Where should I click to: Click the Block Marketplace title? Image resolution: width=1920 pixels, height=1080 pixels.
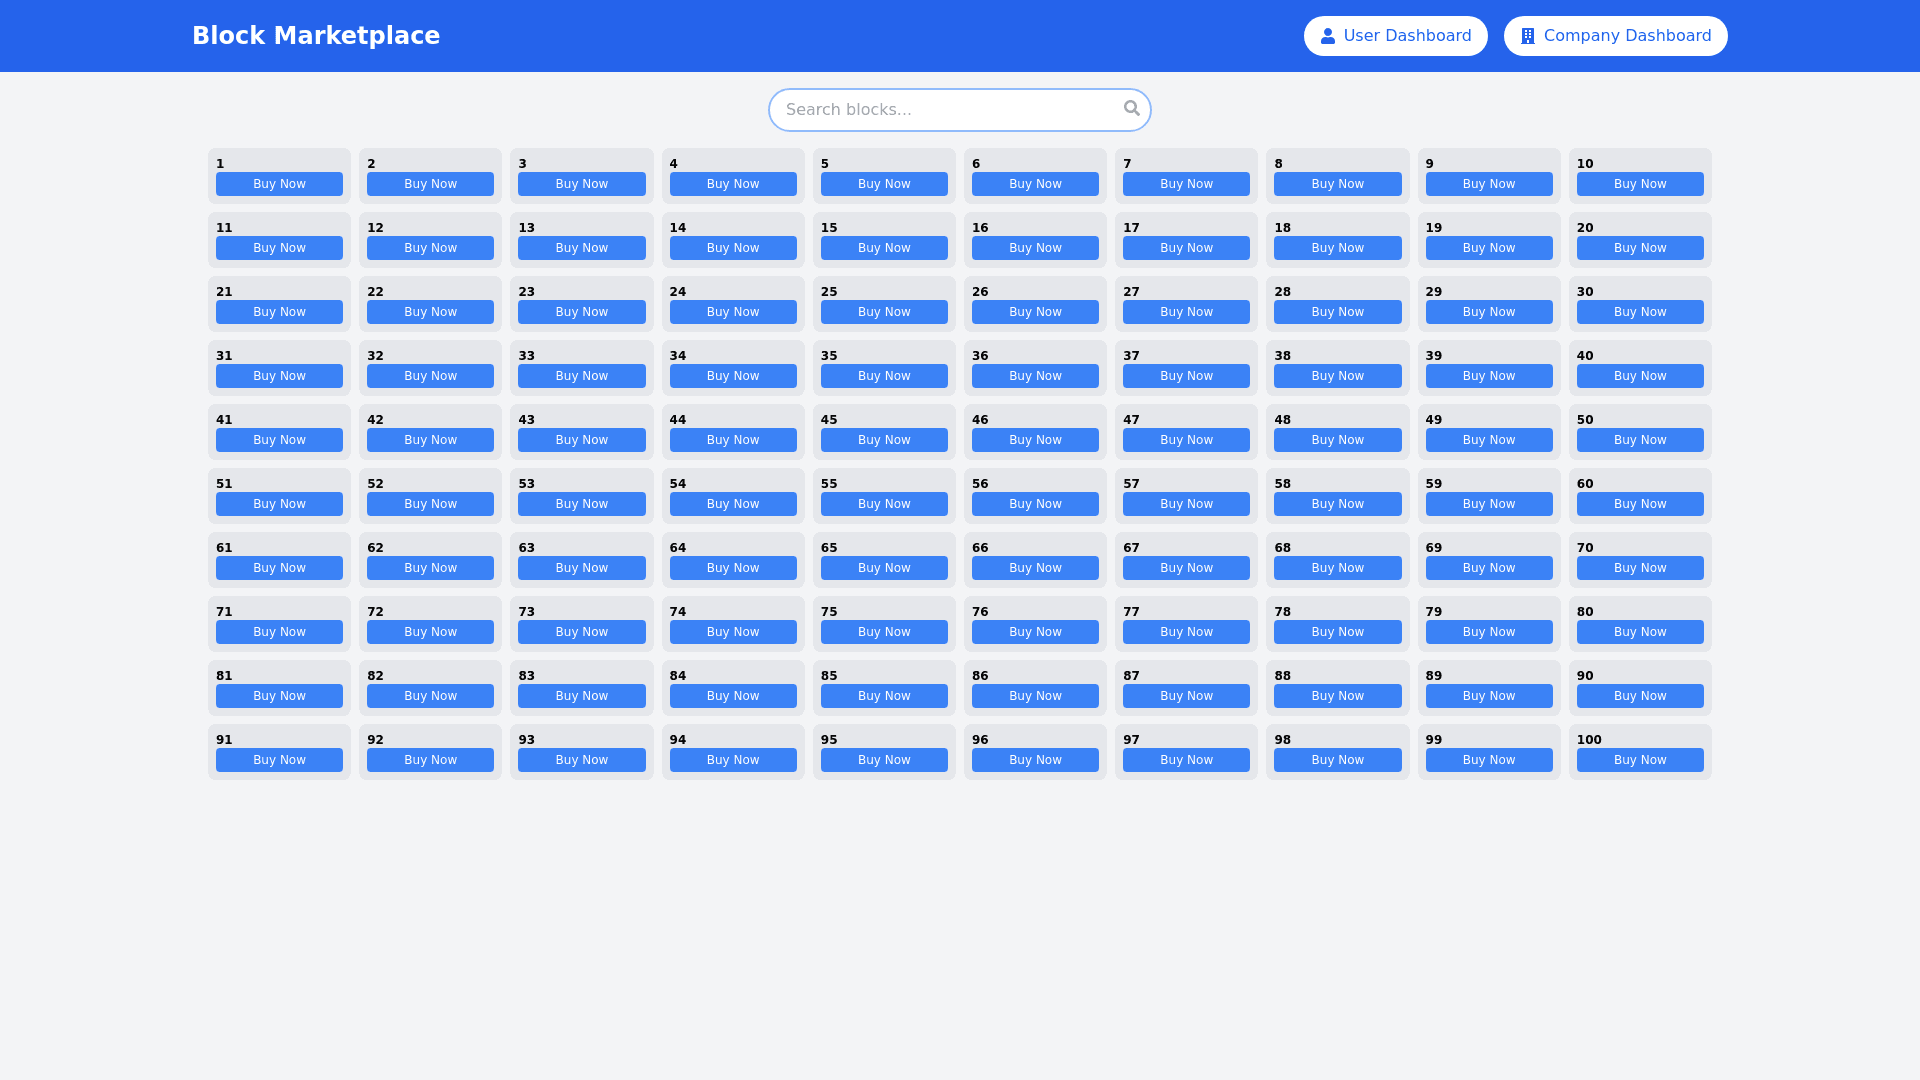[316, 35]
